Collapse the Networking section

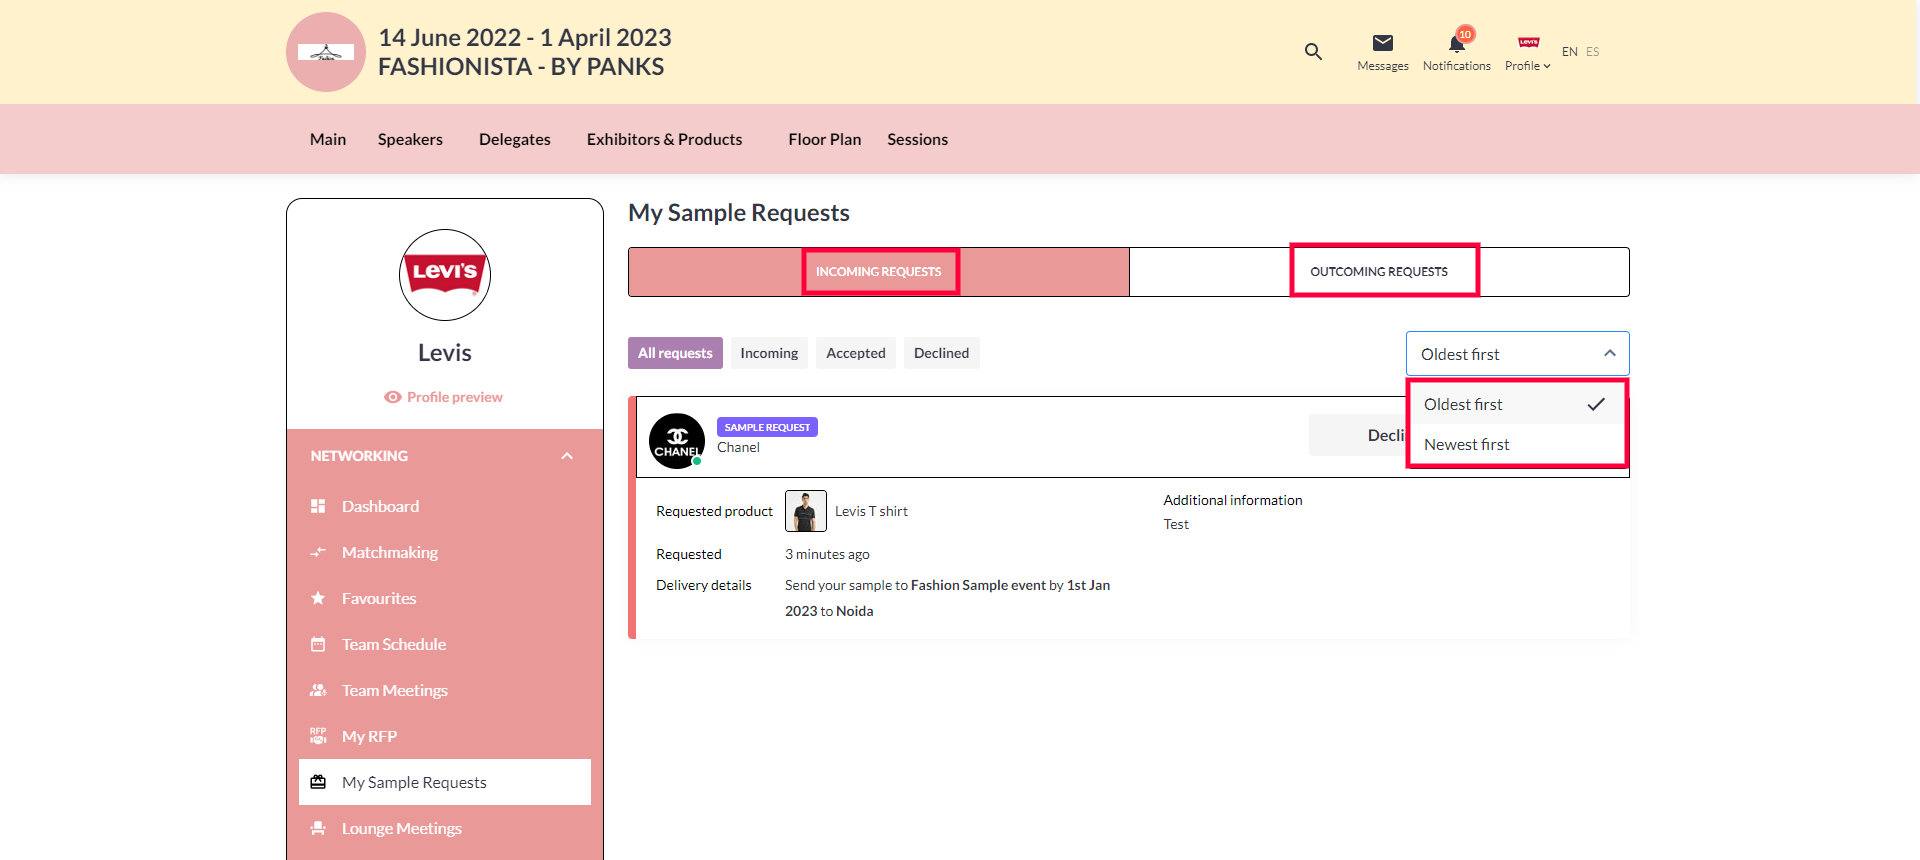coord(567,456)
